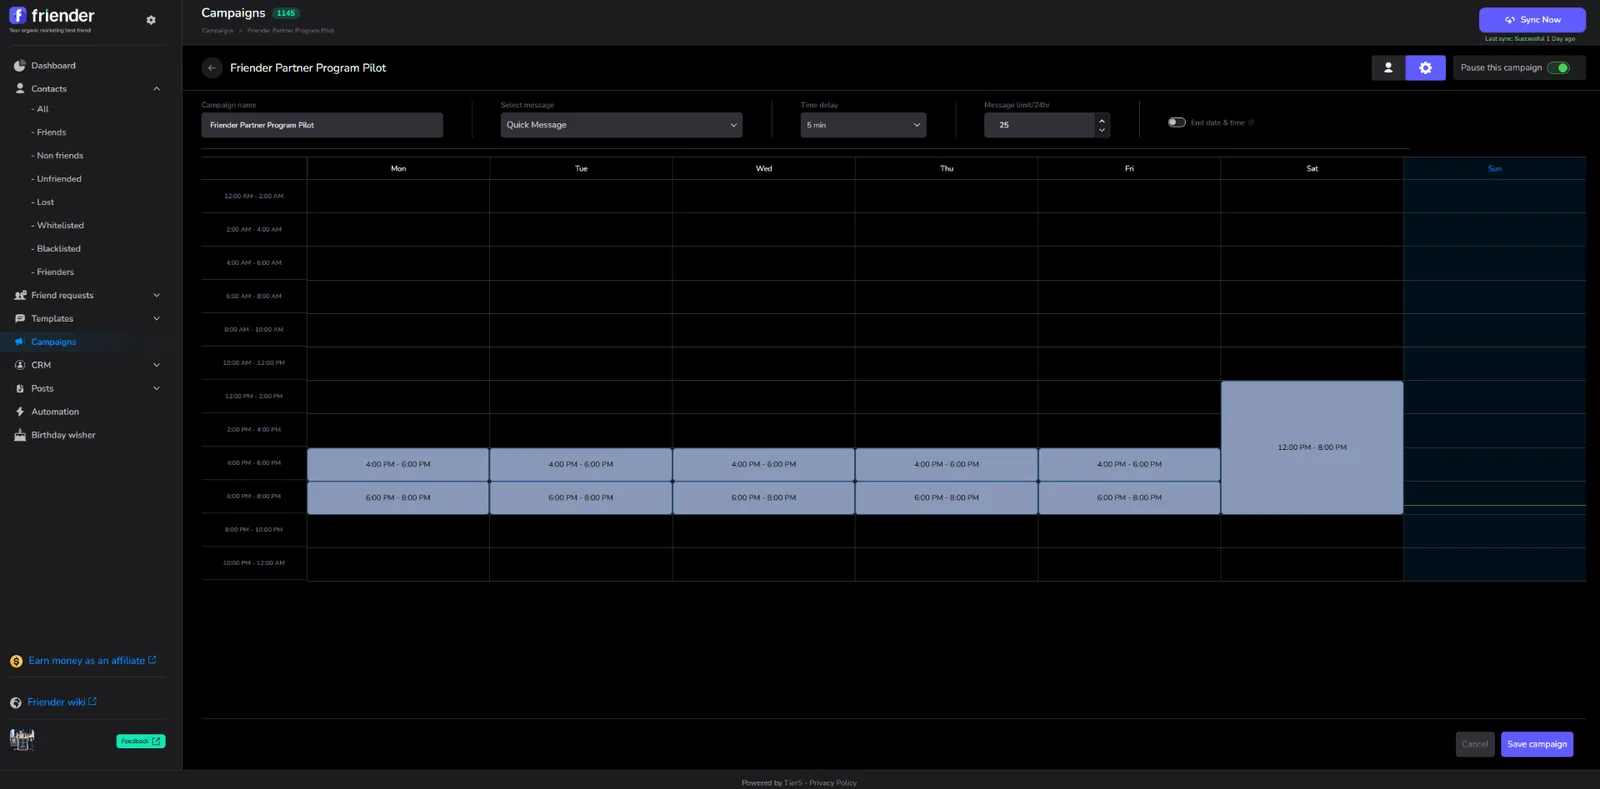
Task: Click the Feedback button
Action: (141, 741)
